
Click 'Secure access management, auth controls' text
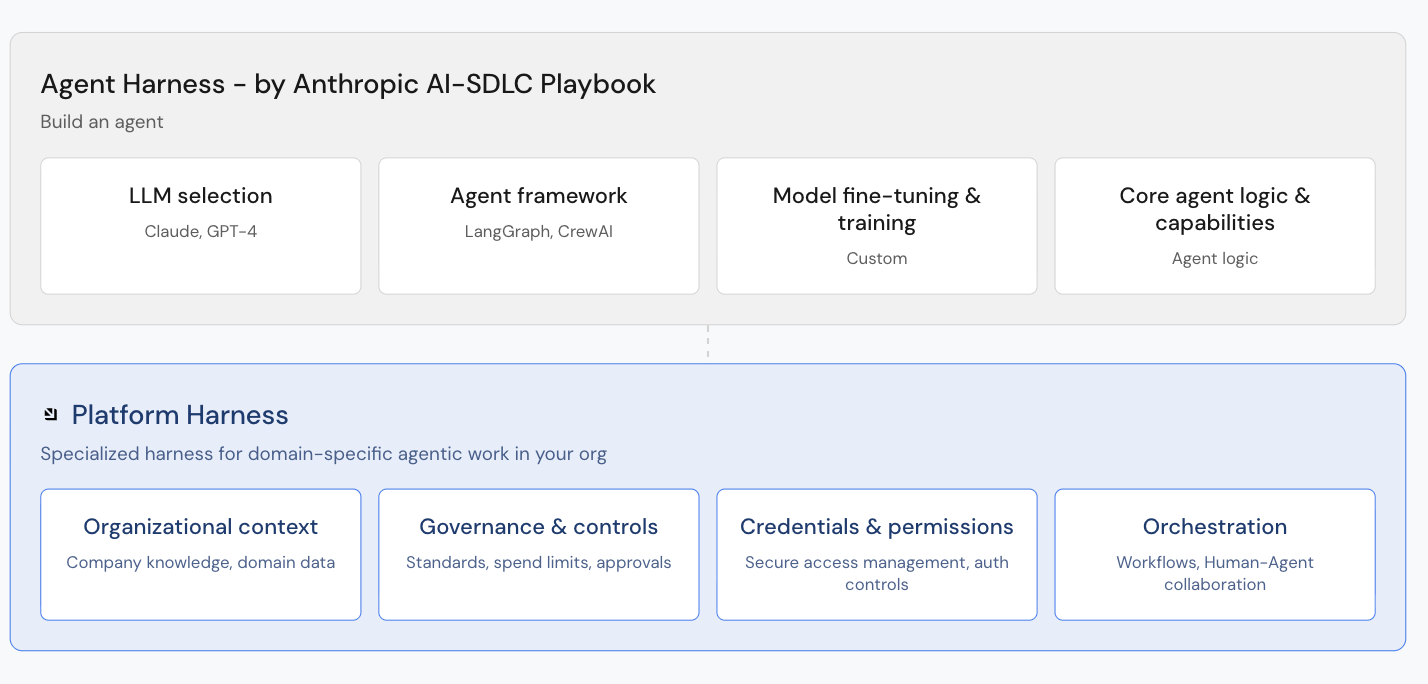click(x=877, y=573)
